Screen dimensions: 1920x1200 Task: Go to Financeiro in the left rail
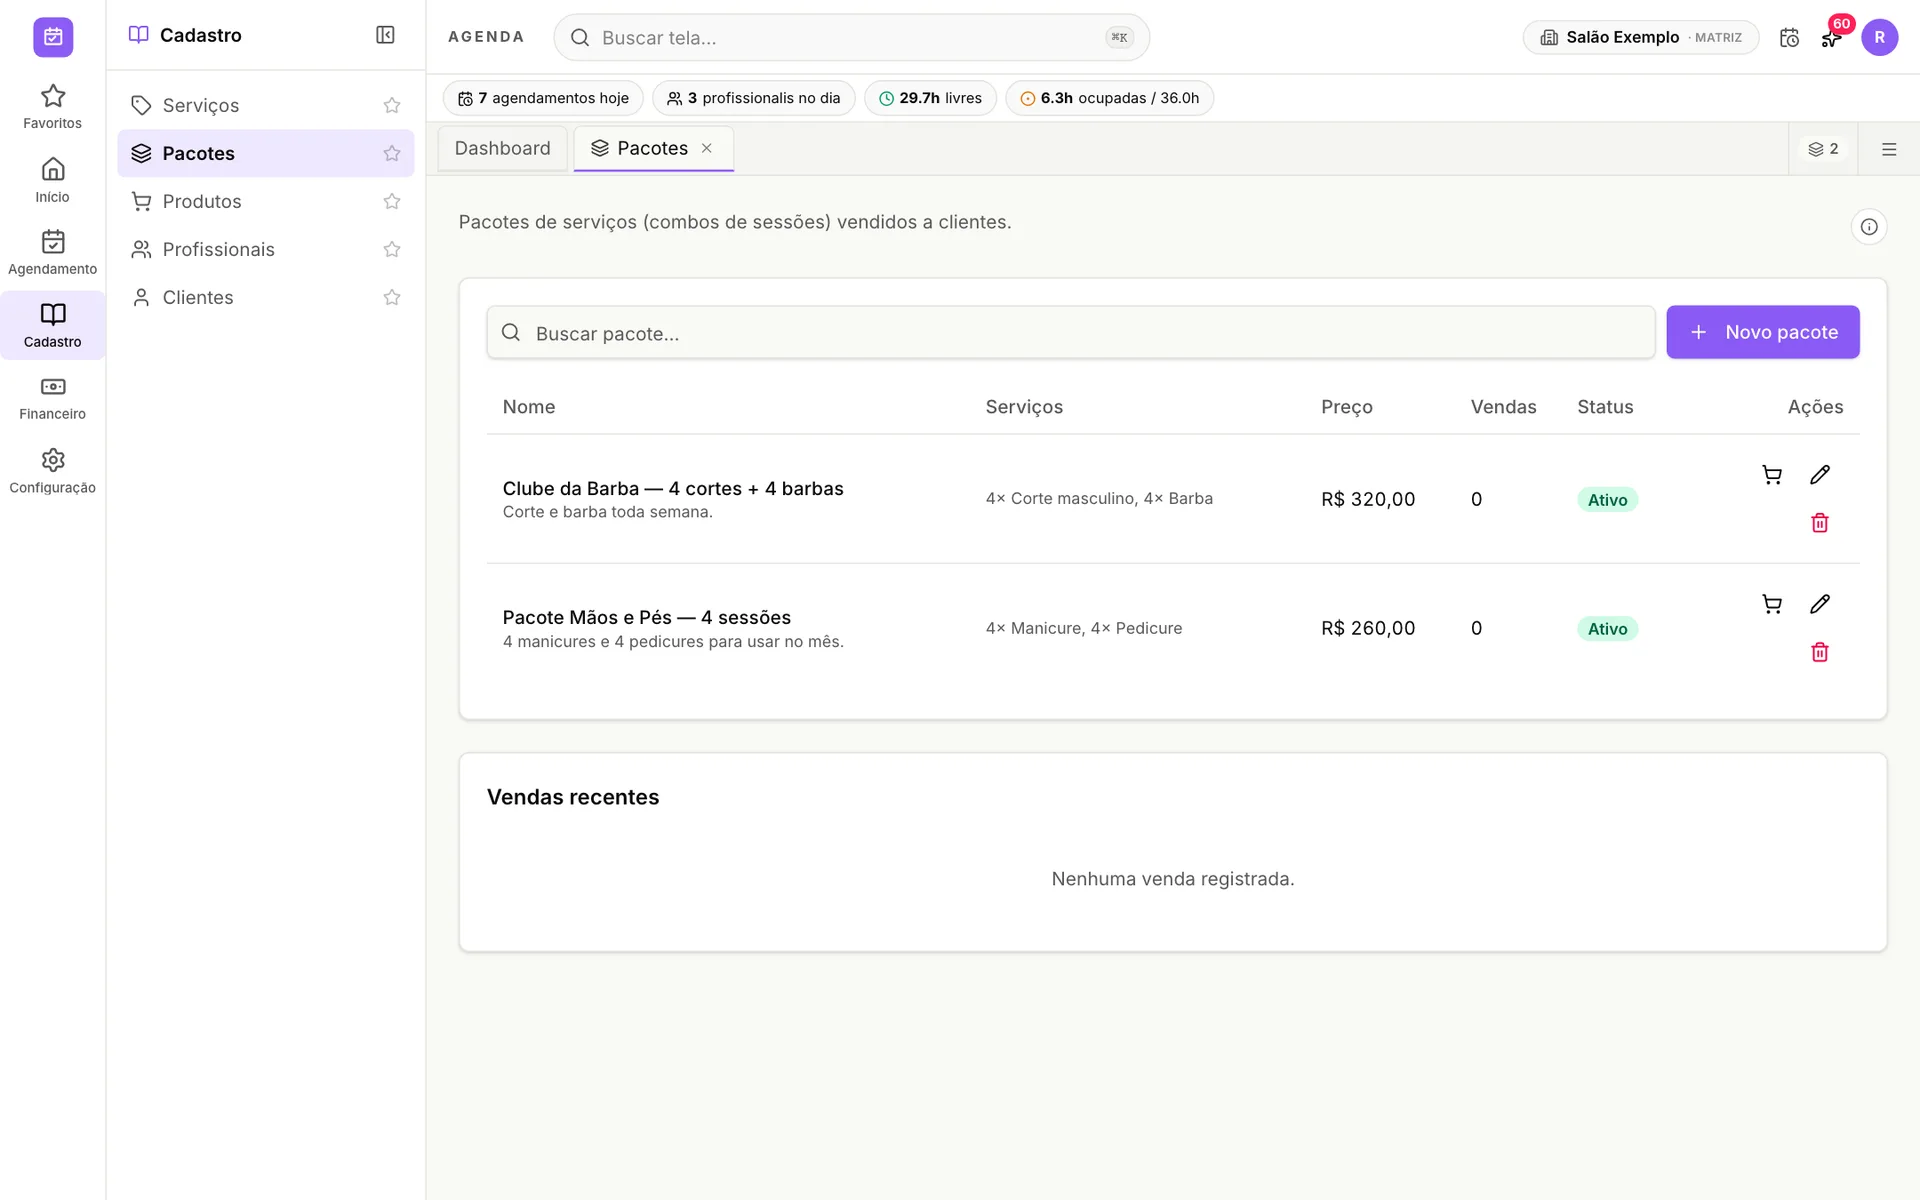coord(53,399)
